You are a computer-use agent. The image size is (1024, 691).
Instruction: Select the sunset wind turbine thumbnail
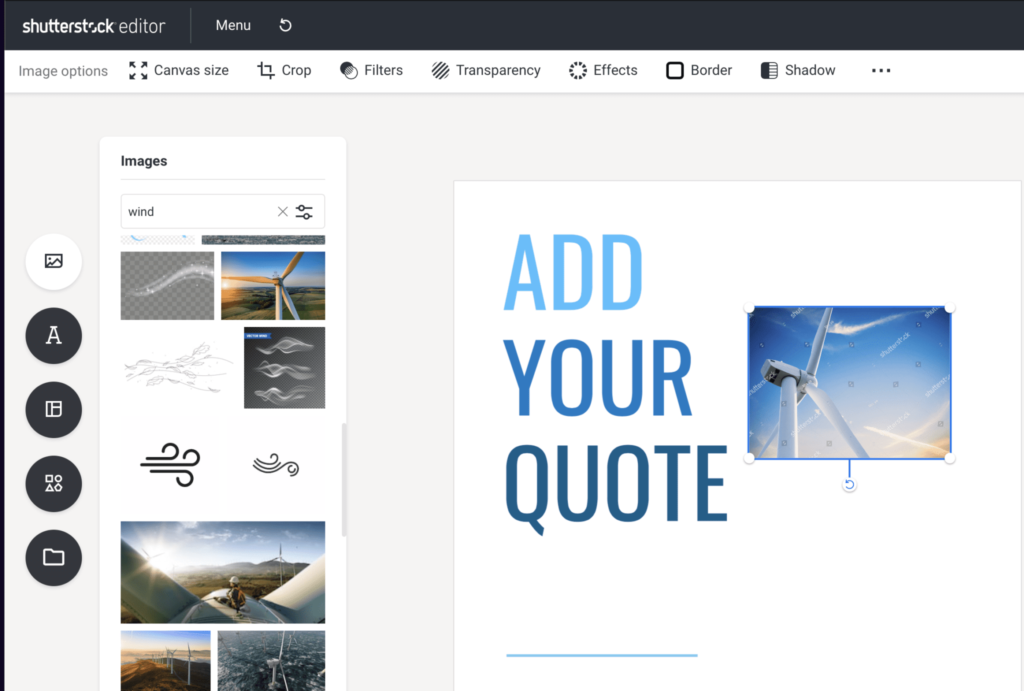click(271, 285)
